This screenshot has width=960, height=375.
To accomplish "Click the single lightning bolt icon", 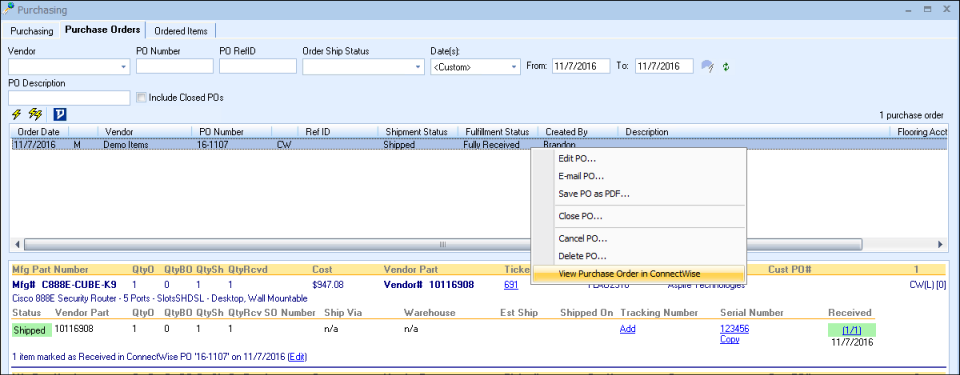I will (17, 115).
